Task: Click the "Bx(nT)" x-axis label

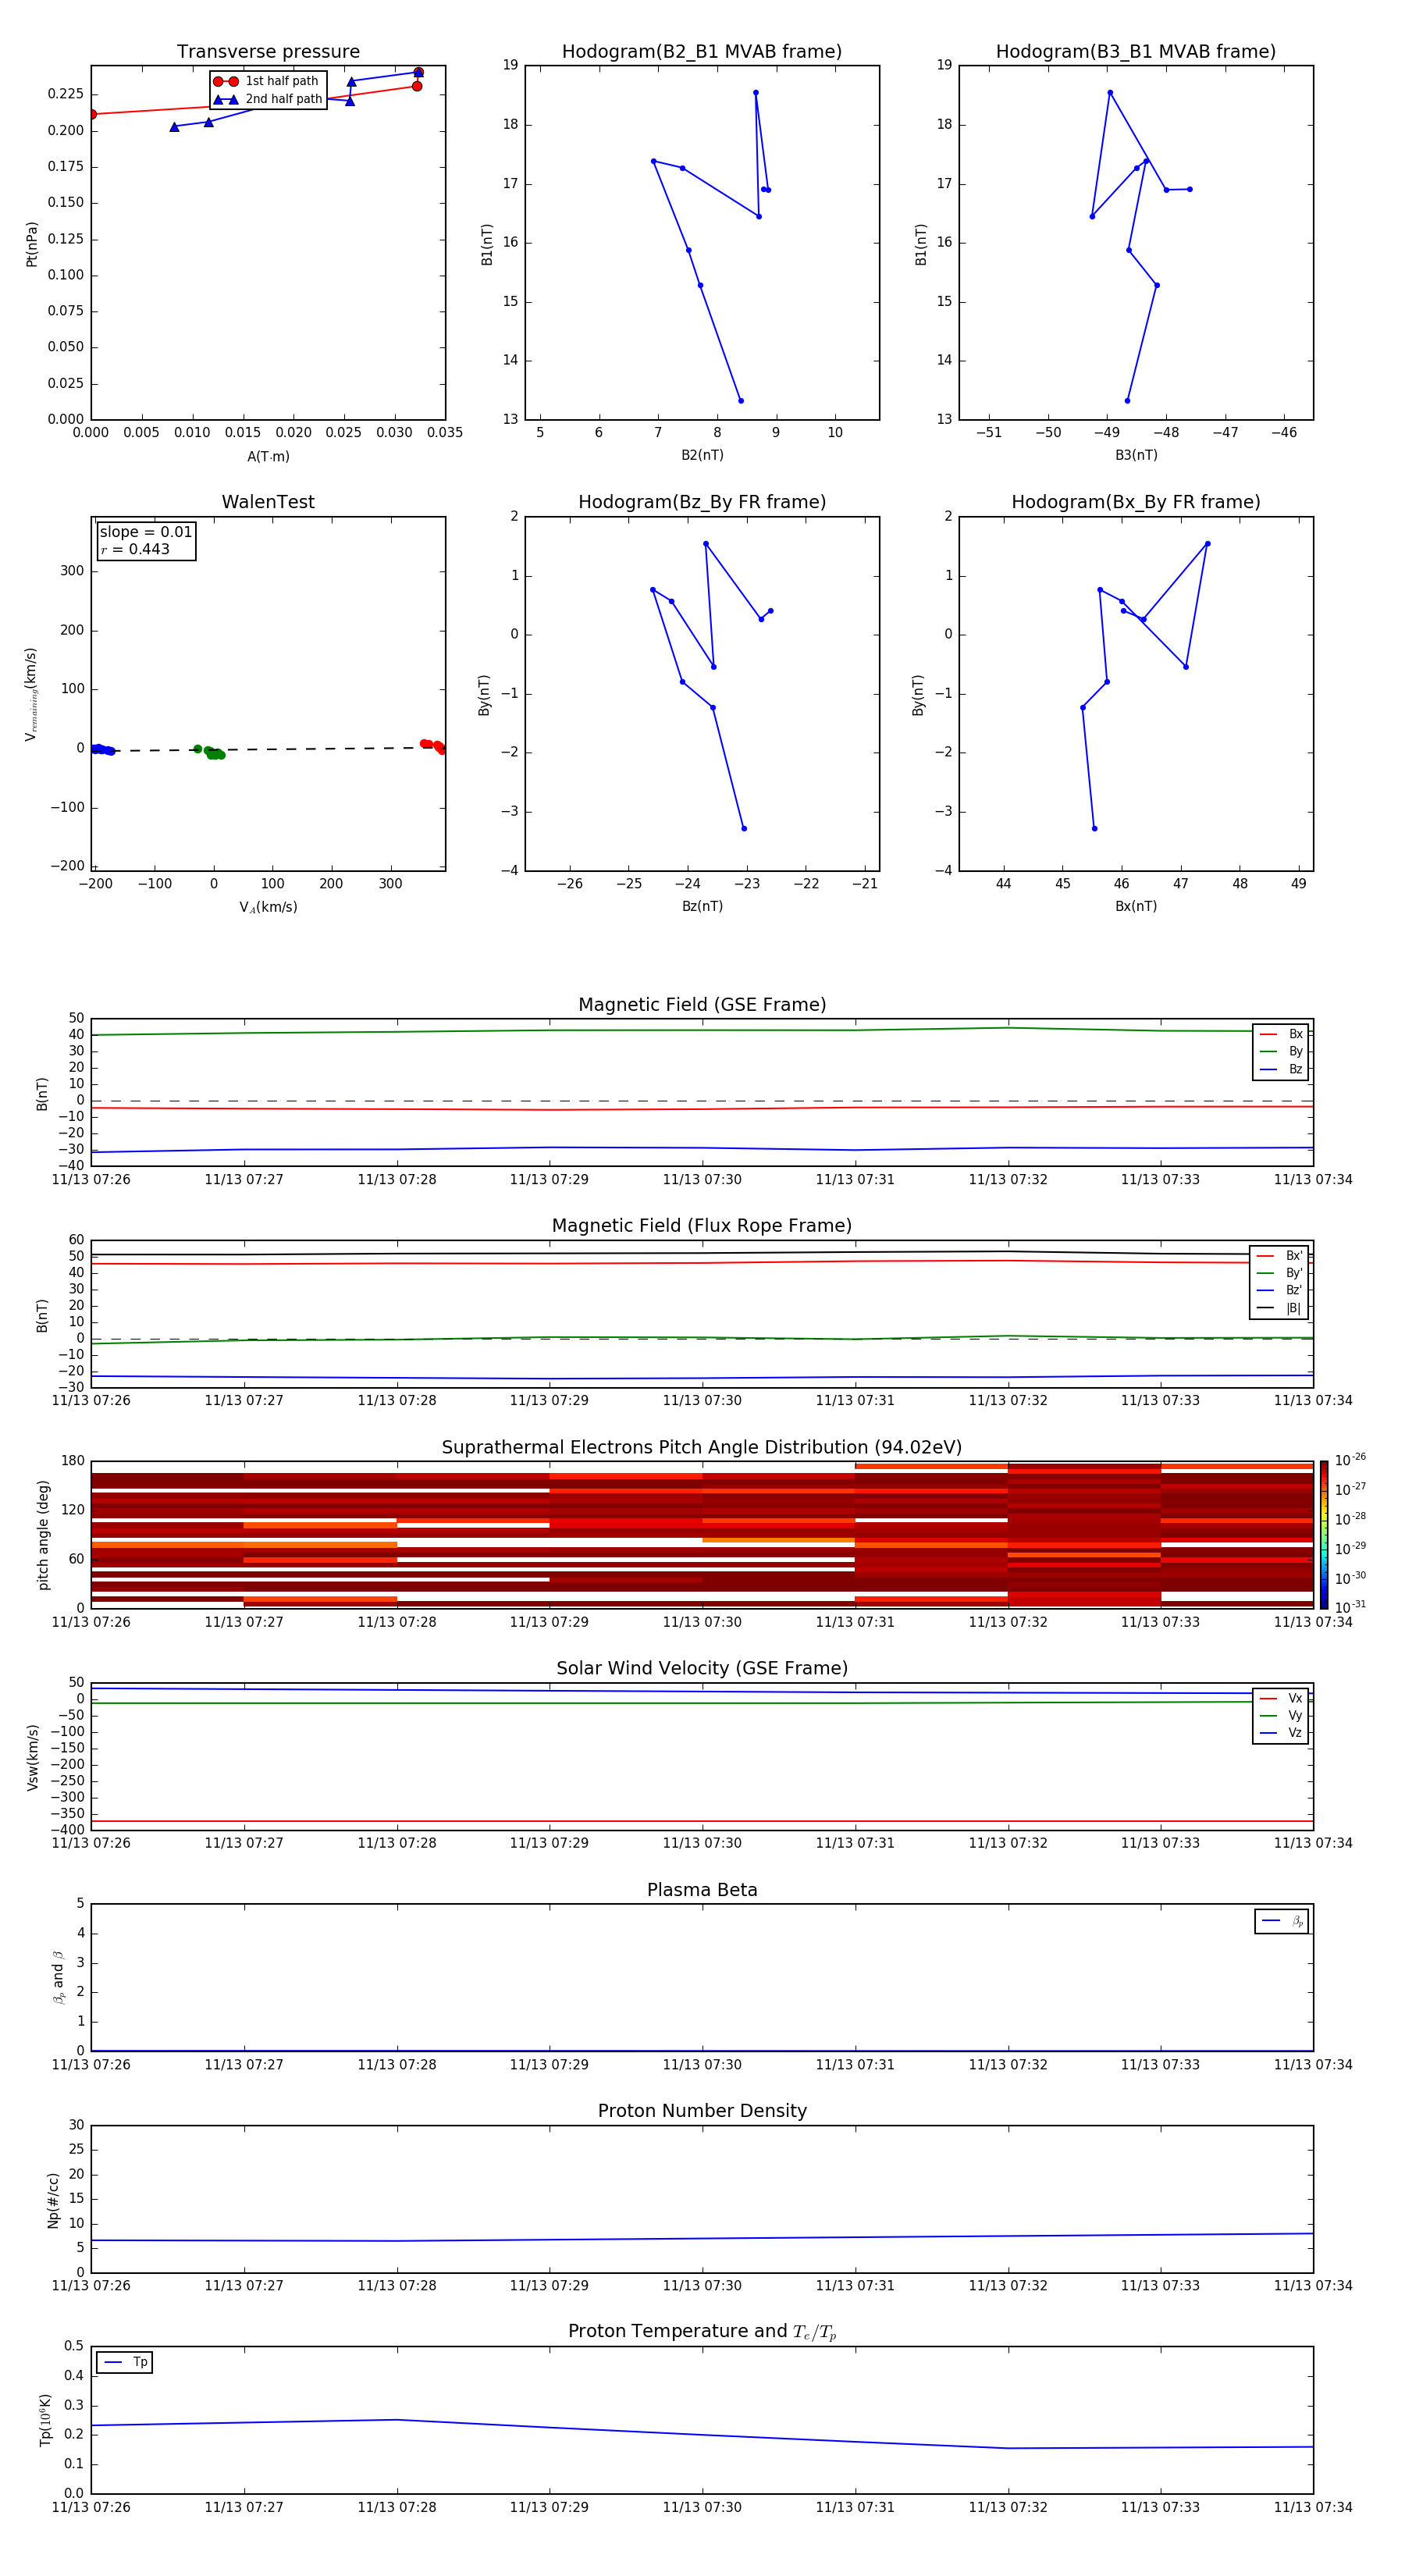Action: [x=1136, y=906]
